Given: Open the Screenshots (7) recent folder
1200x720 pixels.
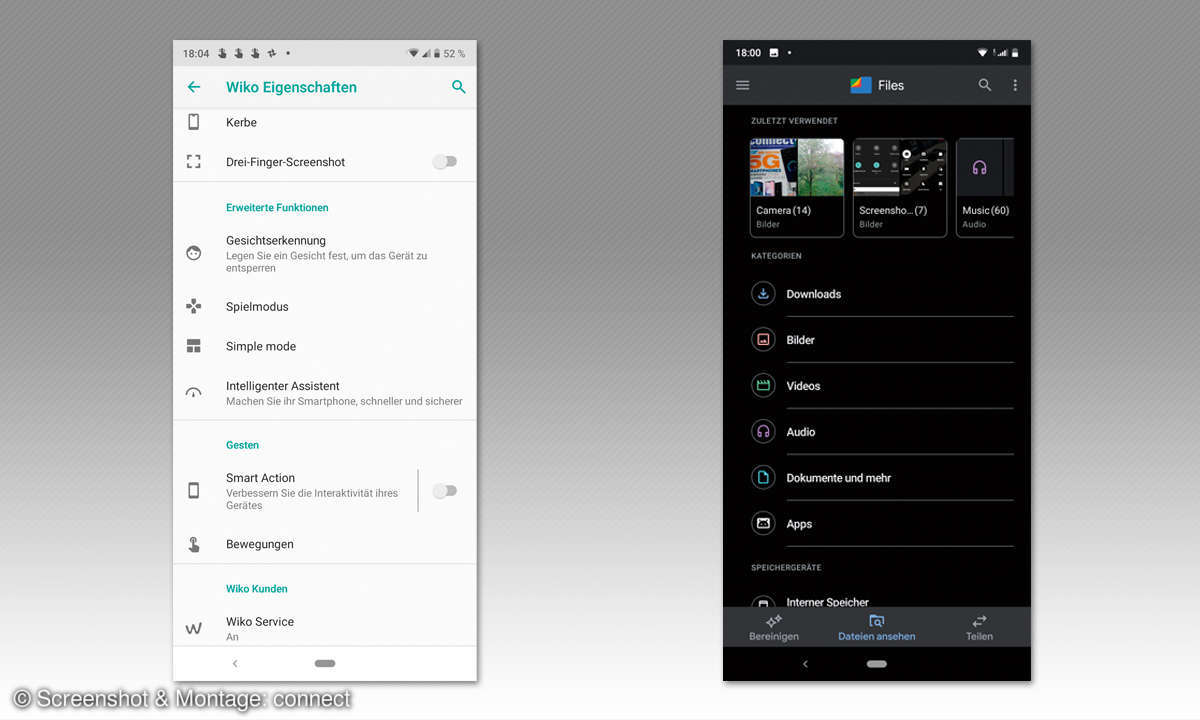Looking at the screenshot, I should 900,187.
